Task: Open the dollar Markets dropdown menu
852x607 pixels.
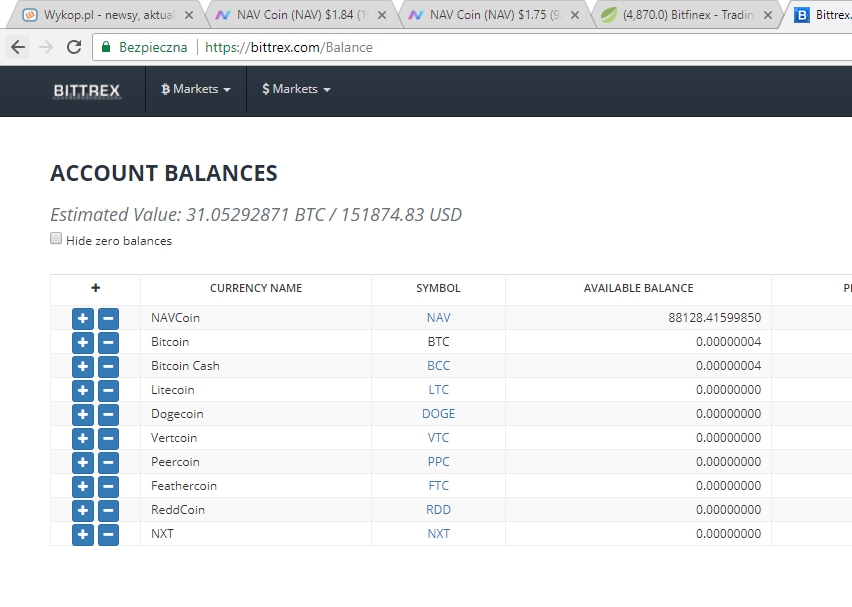Action: click(x=296, y=89)
